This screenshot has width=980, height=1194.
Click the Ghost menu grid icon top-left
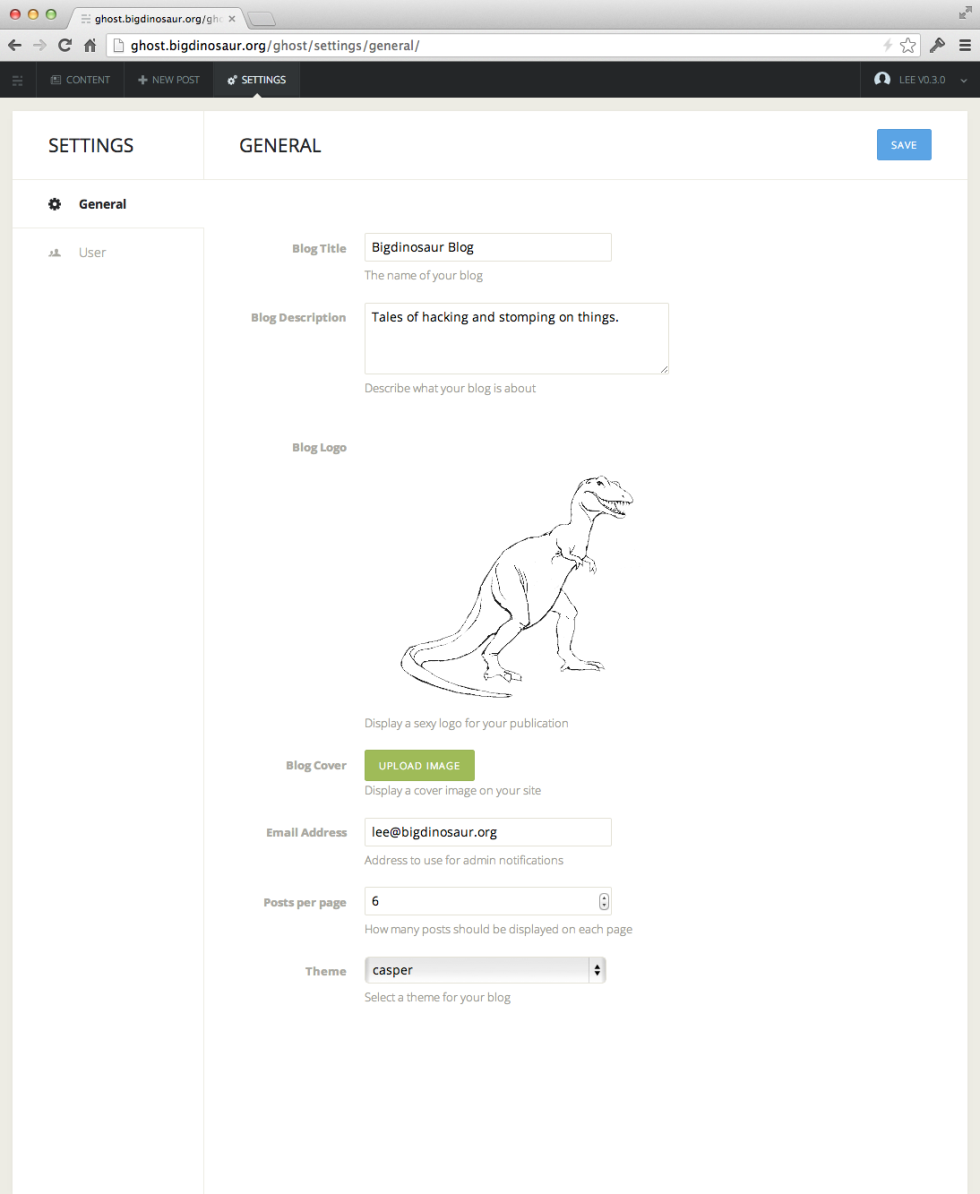(x=17, y=79)
